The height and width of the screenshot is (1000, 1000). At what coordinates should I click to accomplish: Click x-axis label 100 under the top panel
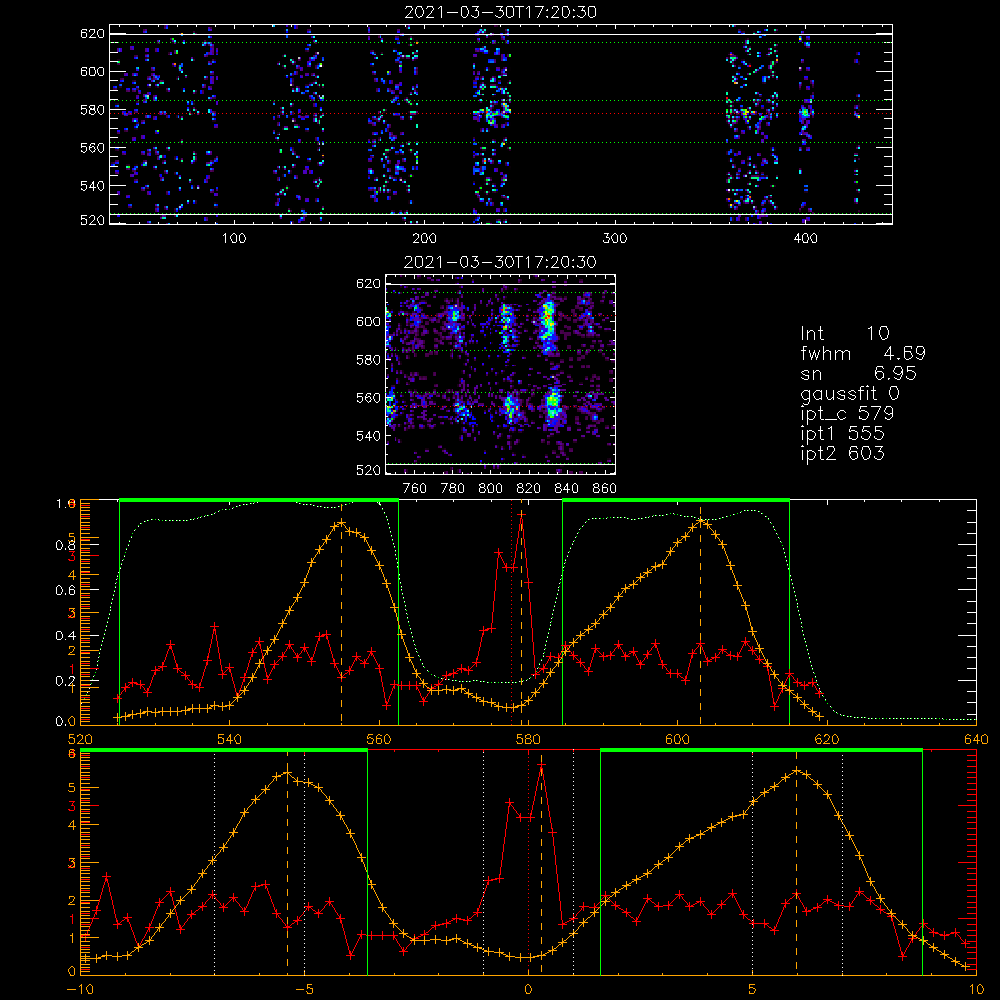pos(234,239)
